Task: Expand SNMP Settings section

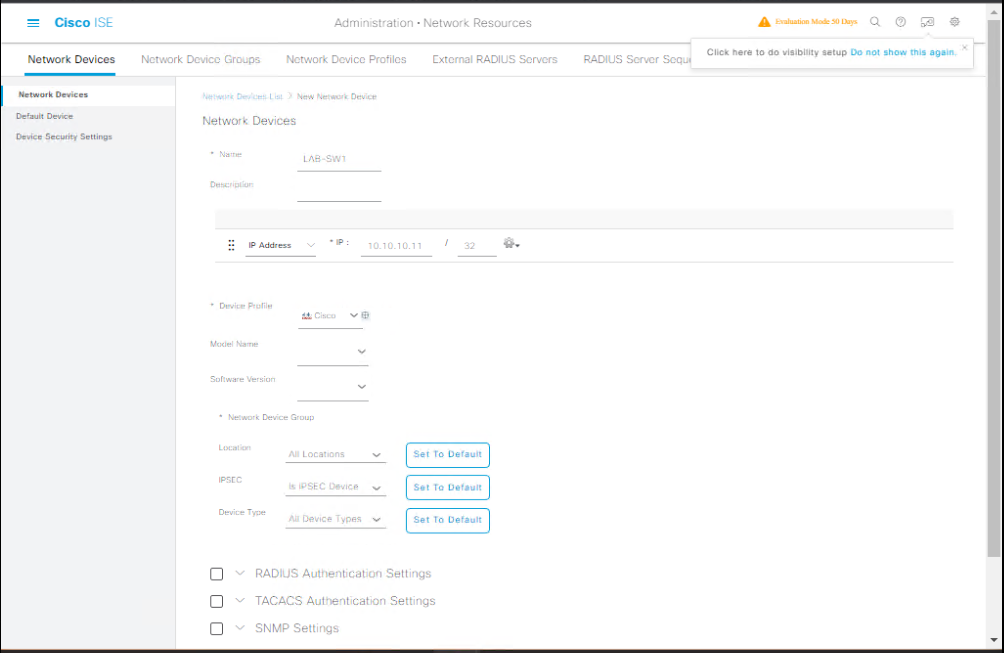Action: [x=239, y=628]
